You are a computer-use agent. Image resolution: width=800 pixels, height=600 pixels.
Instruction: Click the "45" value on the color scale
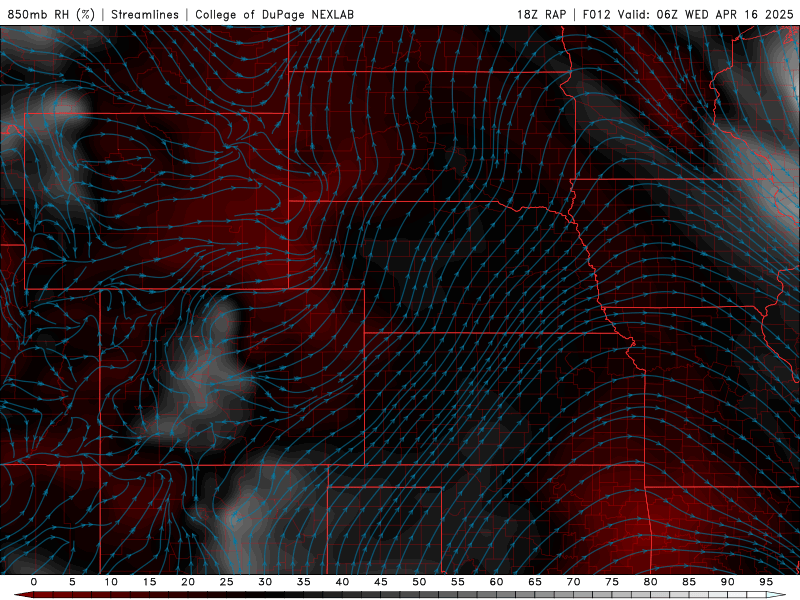pos(381,582)
